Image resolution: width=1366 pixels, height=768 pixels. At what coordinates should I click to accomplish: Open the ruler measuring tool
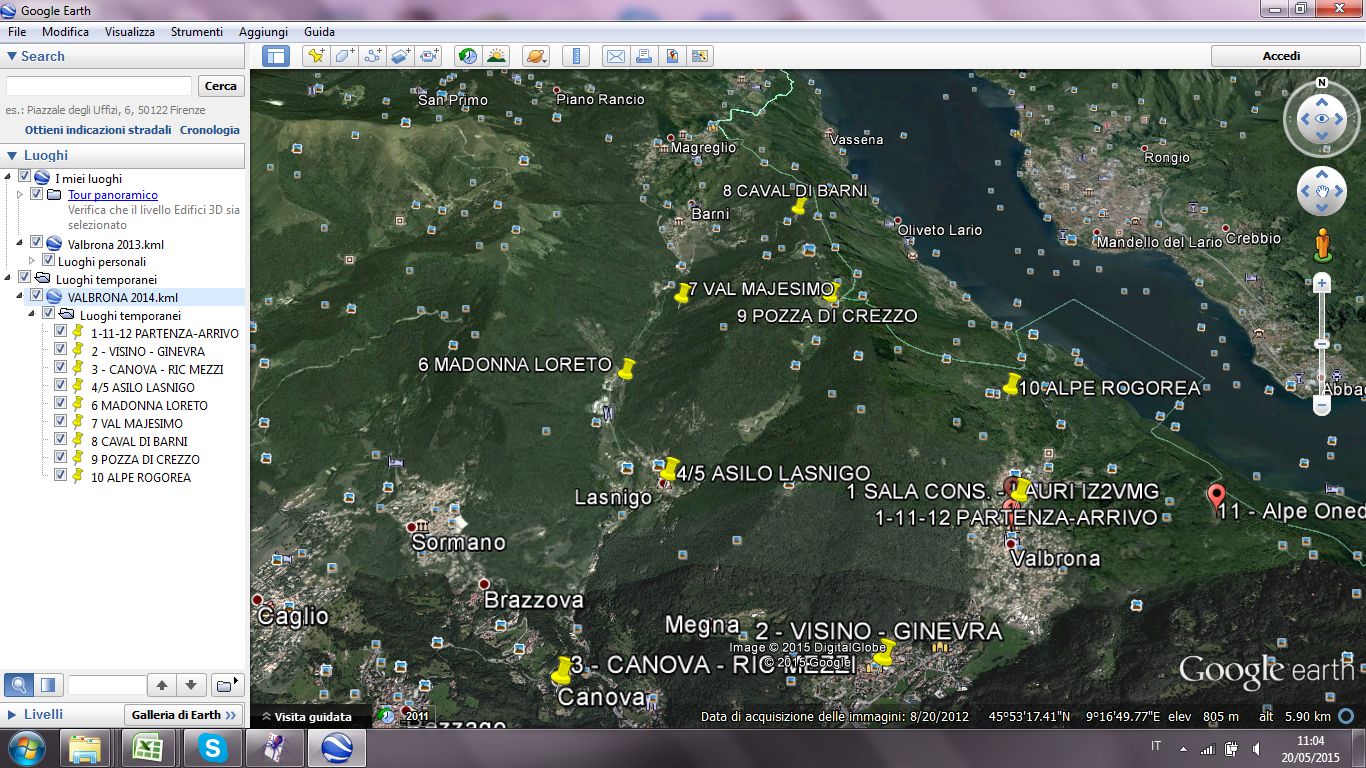pos(575,56)
